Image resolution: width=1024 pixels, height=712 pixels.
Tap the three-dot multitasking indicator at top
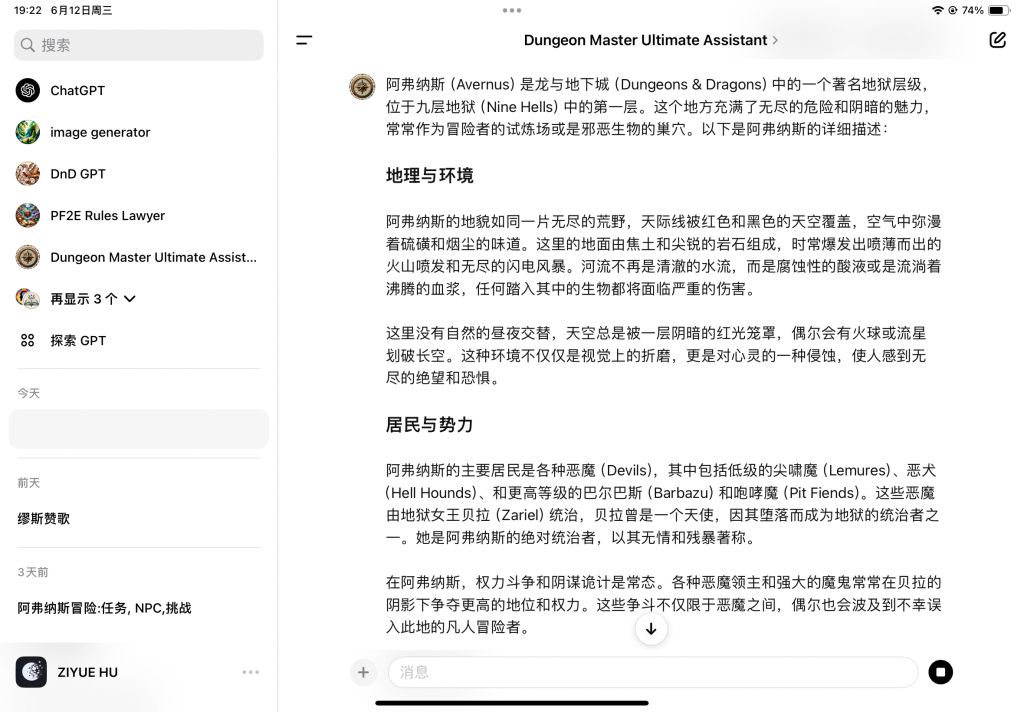512,10
